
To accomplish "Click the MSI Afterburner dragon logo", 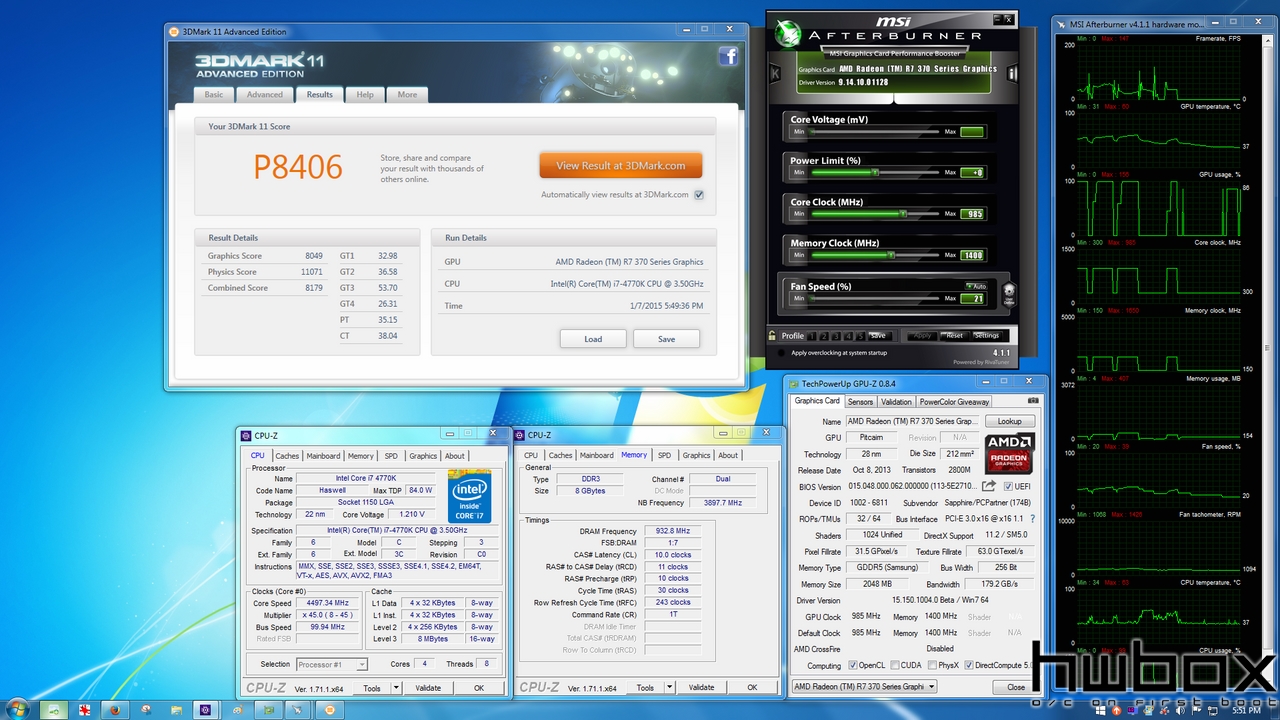I will pos(788,34).
